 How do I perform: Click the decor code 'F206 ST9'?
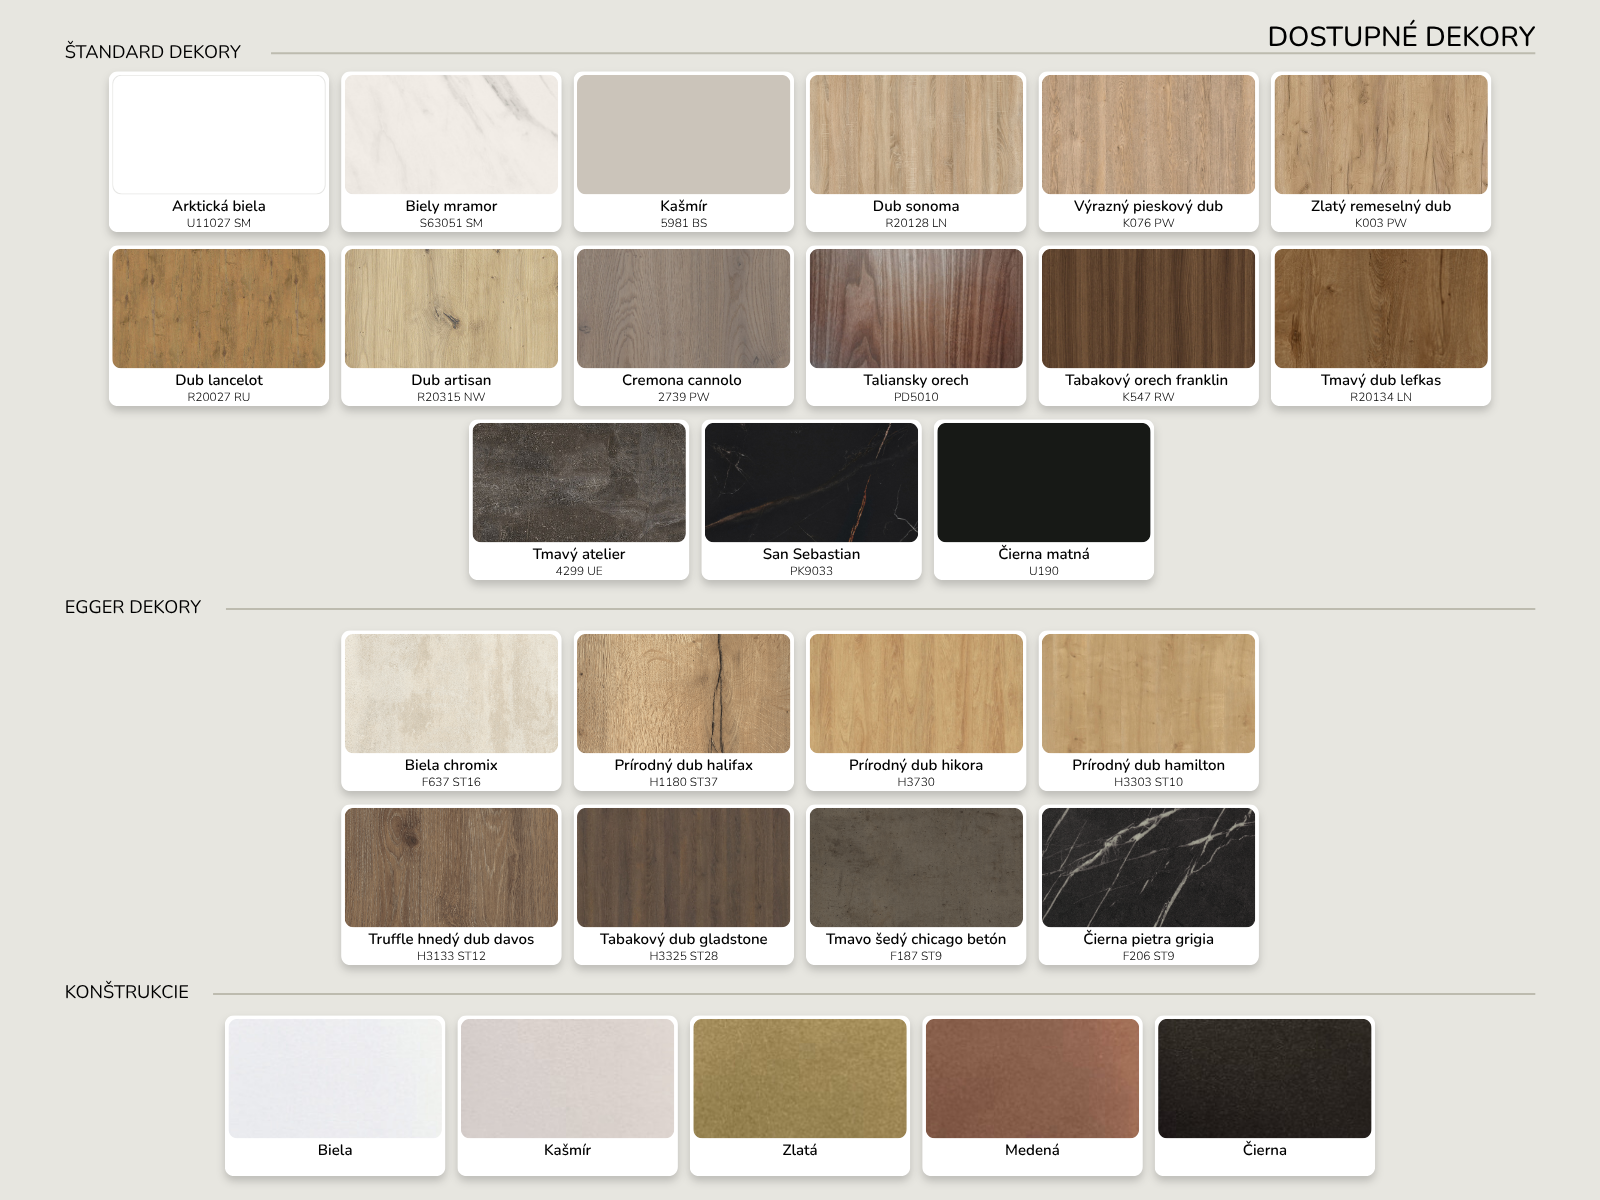click(x=1148, y=956)
